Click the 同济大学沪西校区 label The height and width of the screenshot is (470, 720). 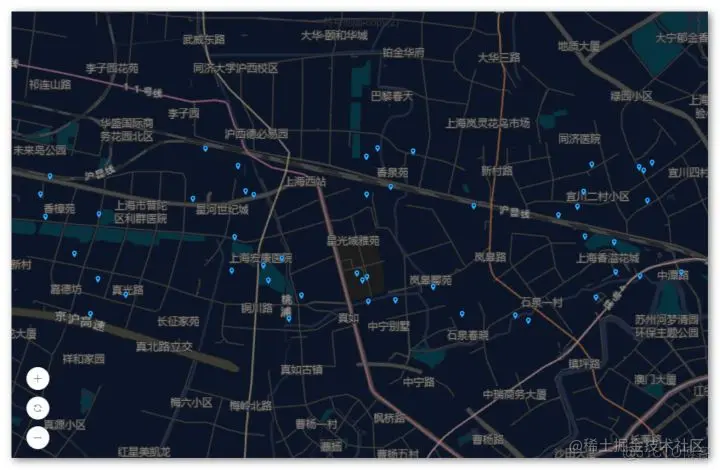(x=236, y=68)
